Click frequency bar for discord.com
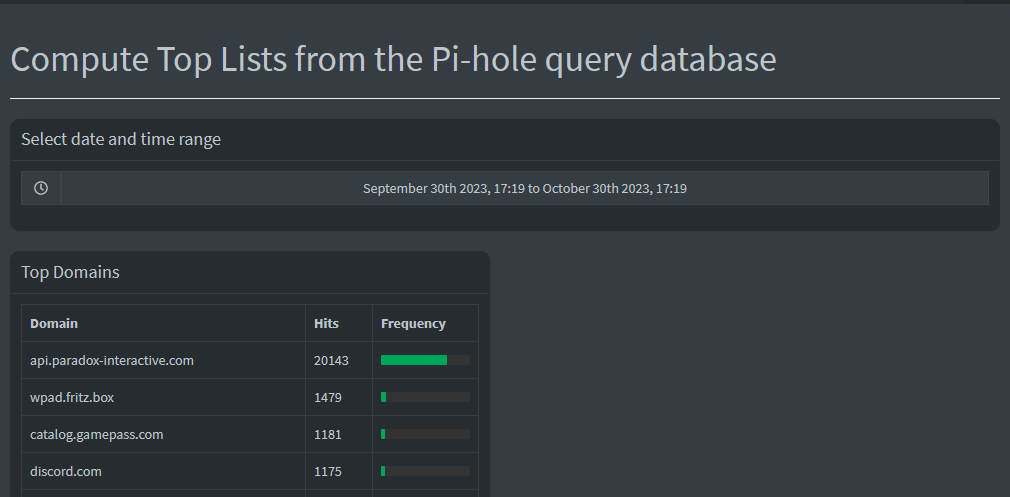This screenshot has width=1010, height=497. [425, 471]
